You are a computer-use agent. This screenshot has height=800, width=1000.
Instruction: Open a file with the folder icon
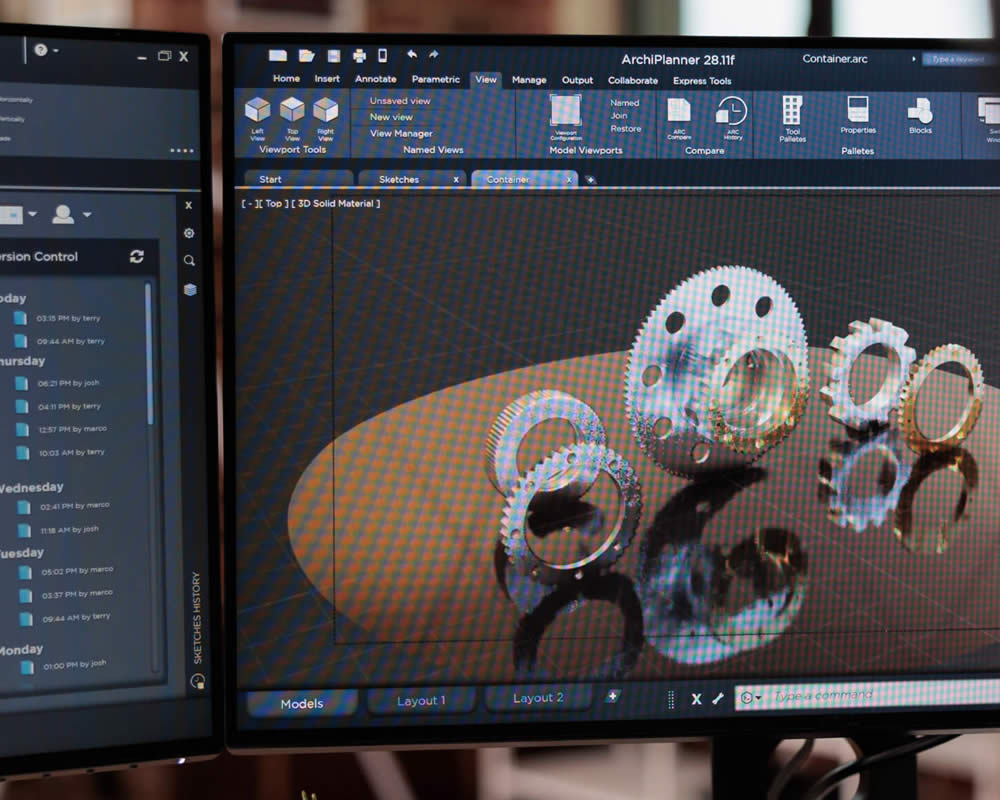[x=307, y=56]
